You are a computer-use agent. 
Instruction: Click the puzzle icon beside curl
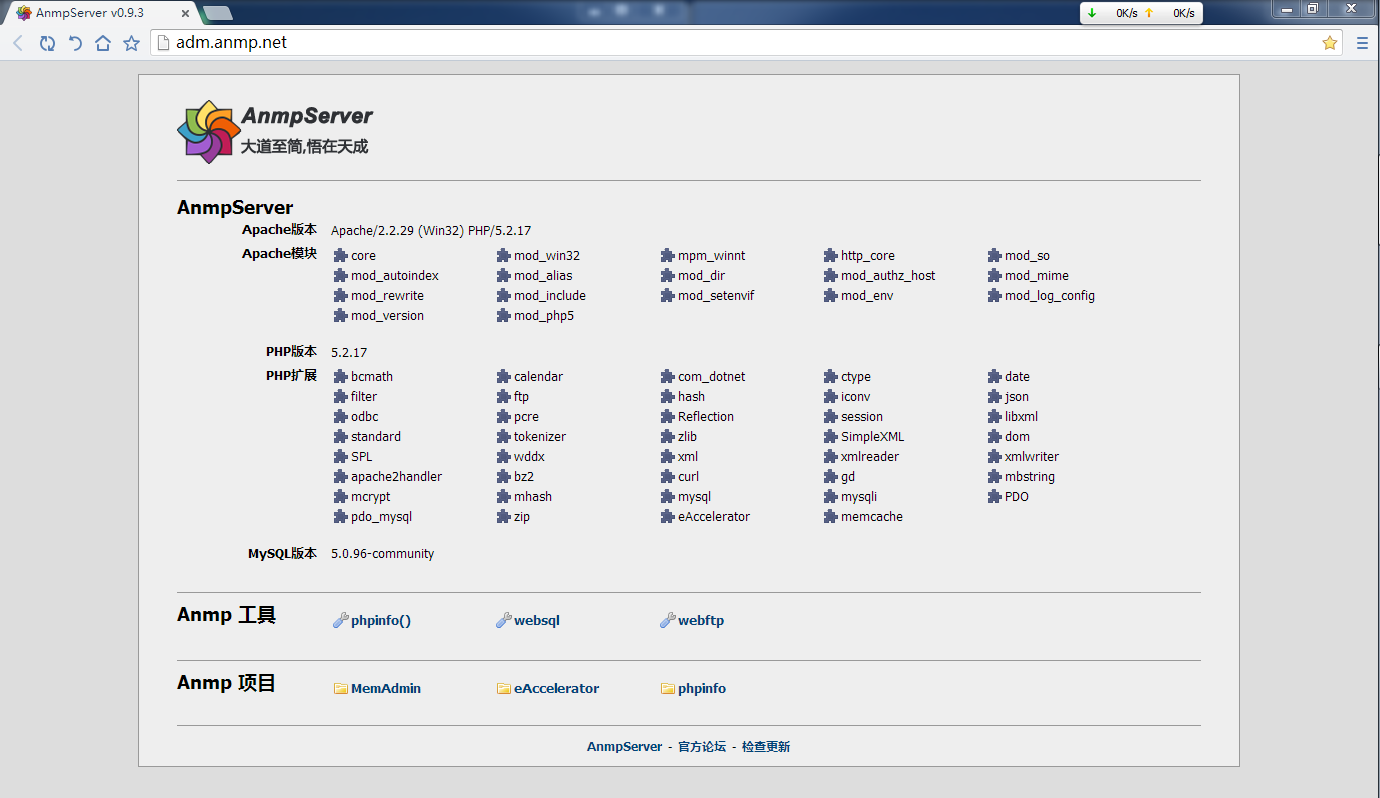click(668, 477)
